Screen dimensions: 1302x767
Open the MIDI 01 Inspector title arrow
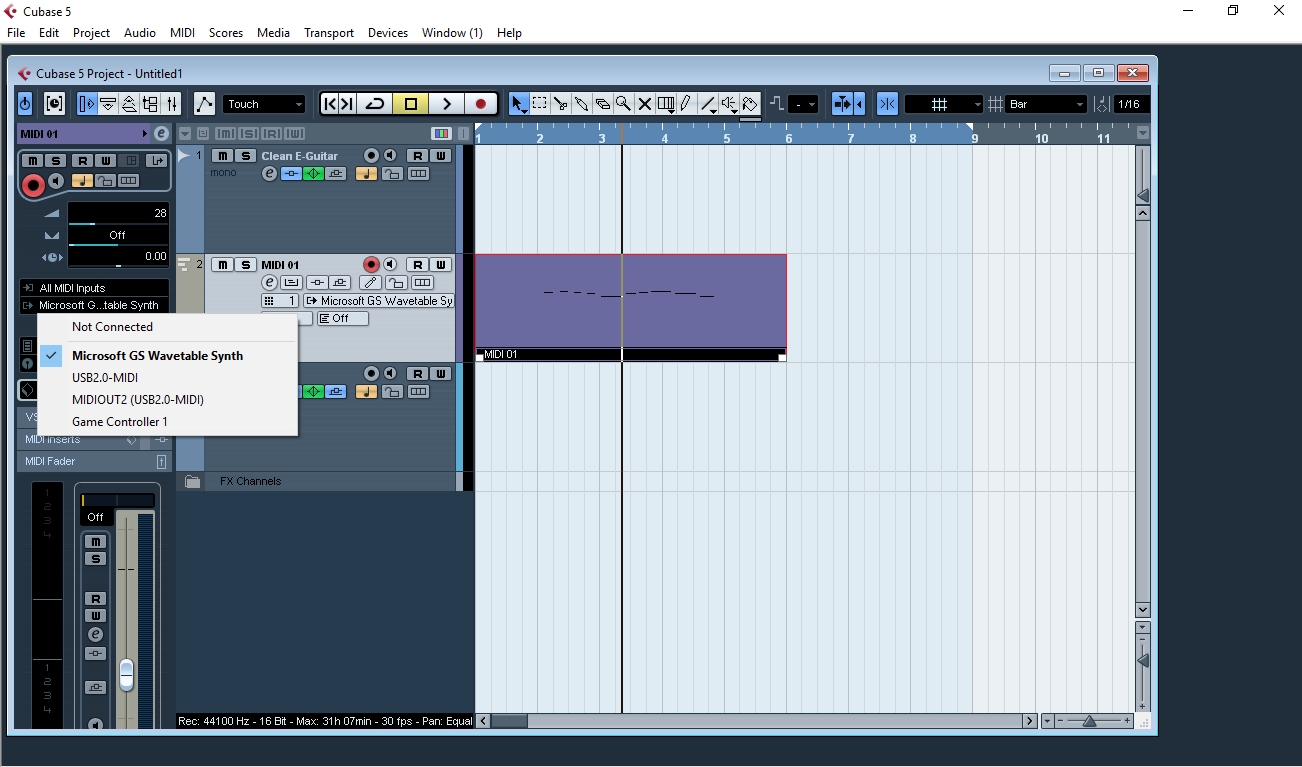[144, 133]
